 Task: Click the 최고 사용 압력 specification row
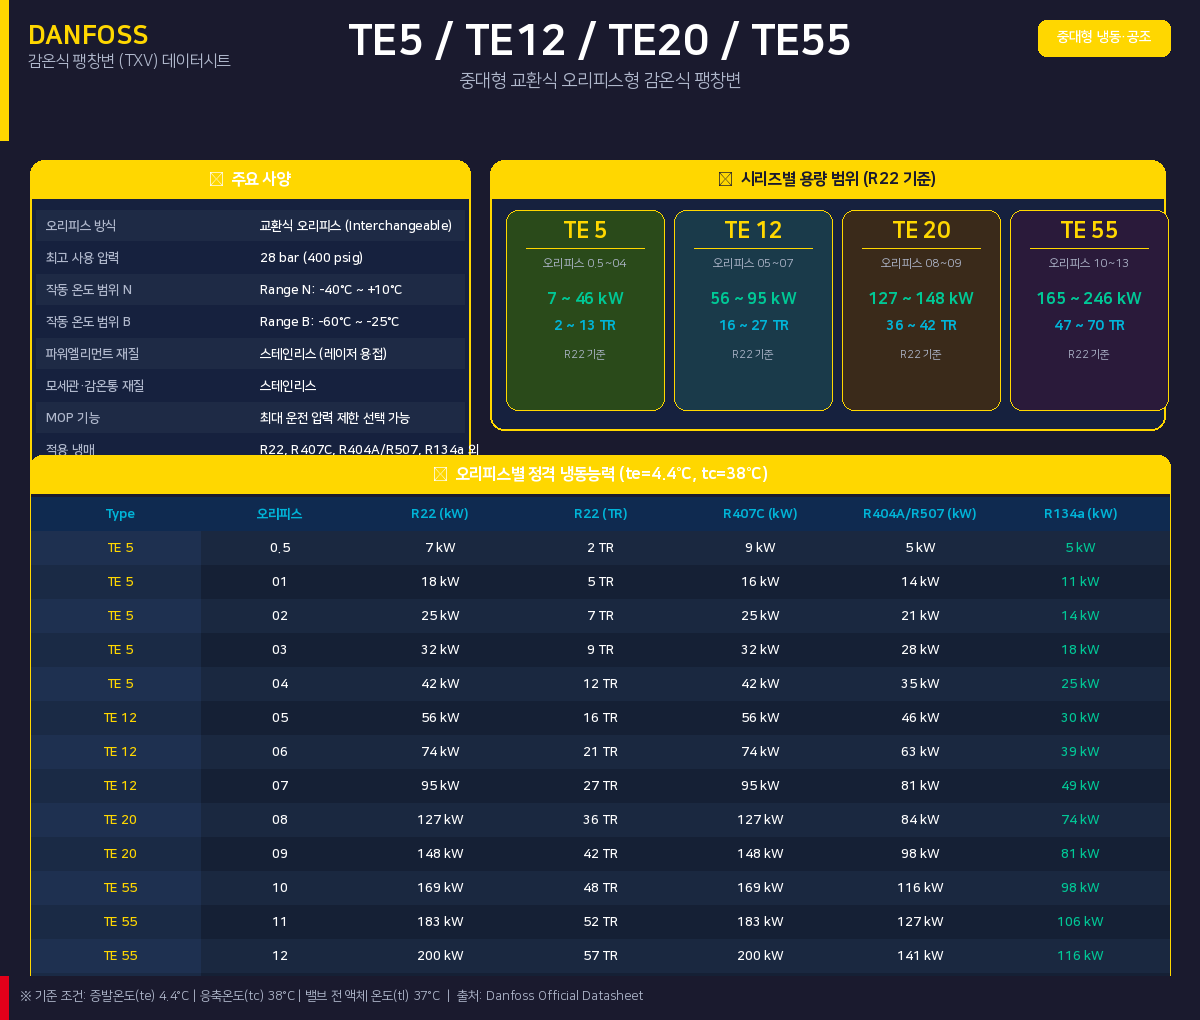tap(250, 258)
